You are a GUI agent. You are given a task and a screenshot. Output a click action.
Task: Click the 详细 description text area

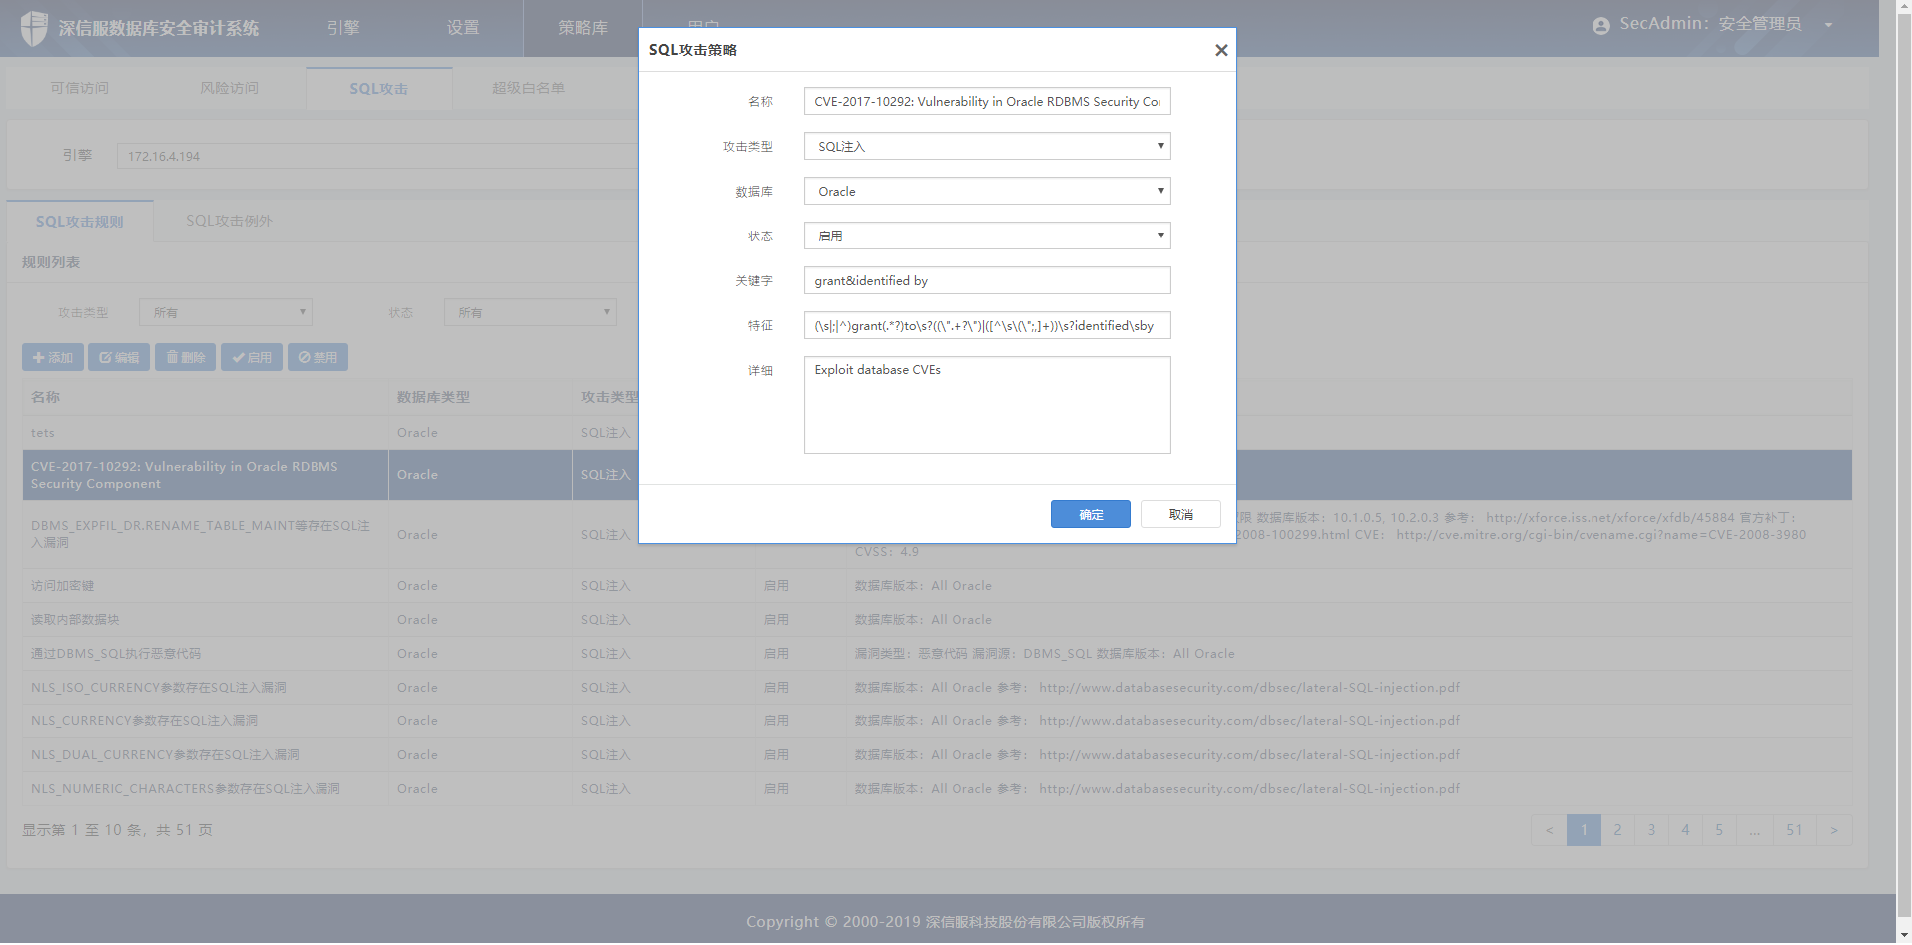(x=986, y=405)
